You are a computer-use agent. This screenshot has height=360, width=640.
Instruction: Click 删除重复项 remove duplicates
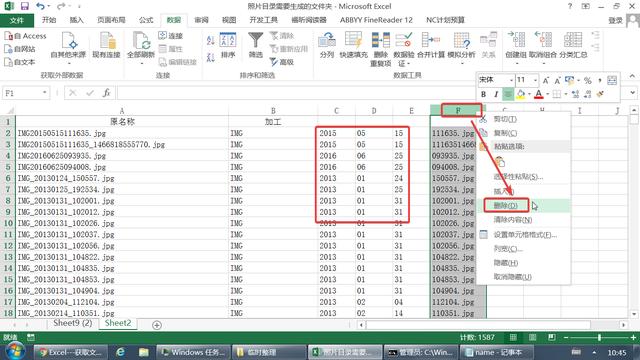[x=380, y=49]
